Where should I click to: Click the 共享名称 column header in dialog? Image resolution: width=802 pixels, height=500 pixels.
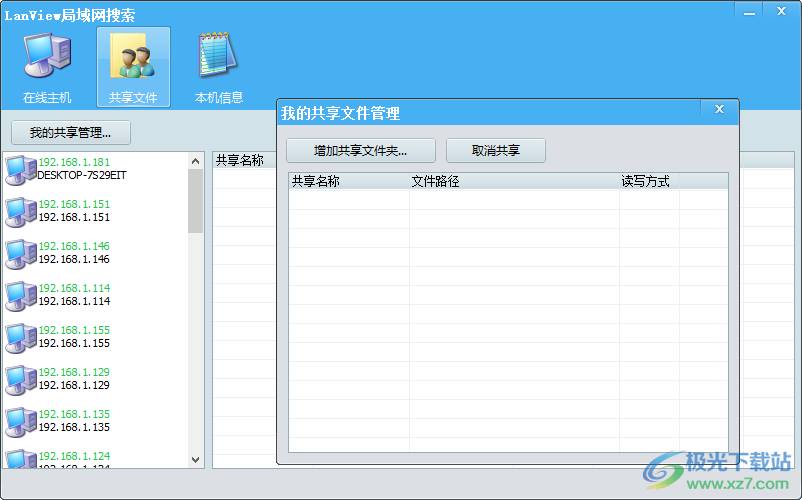pos(349,181)
